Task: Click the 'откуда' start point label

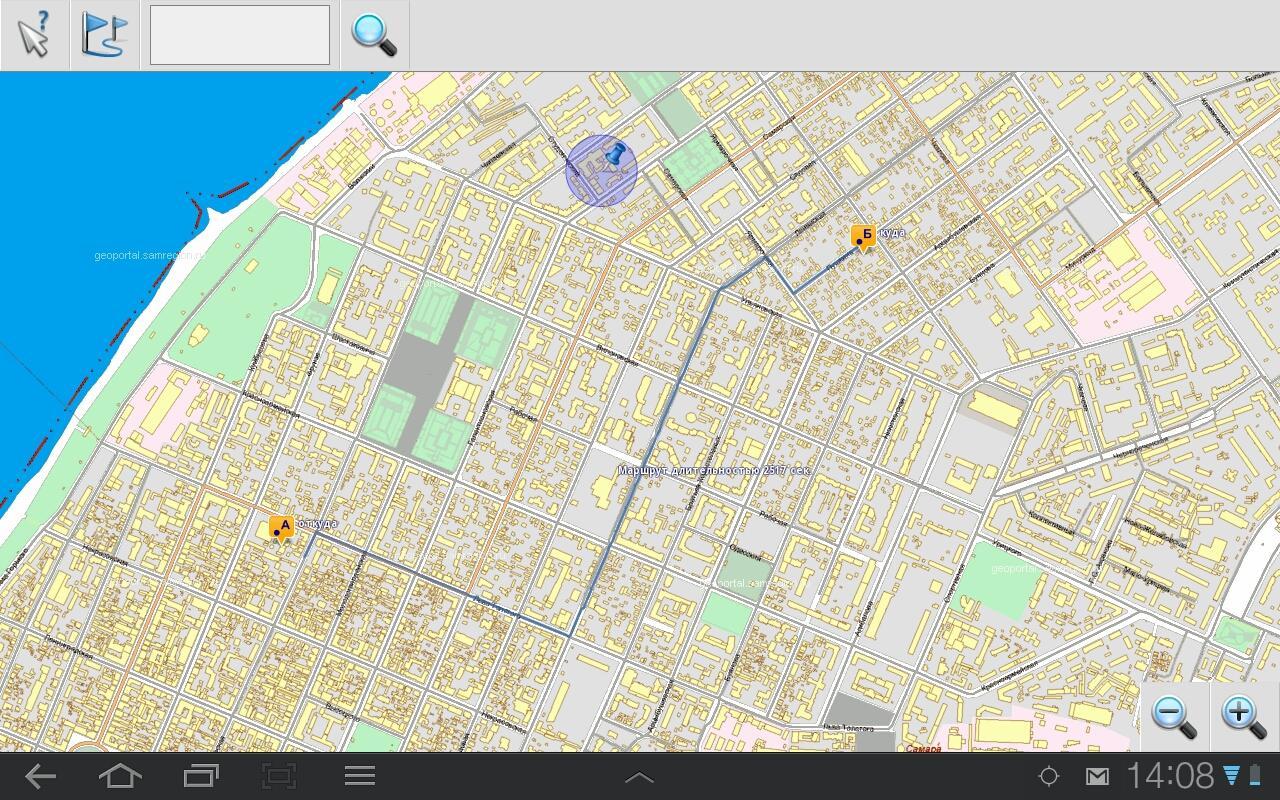Action: click(316, 524)
